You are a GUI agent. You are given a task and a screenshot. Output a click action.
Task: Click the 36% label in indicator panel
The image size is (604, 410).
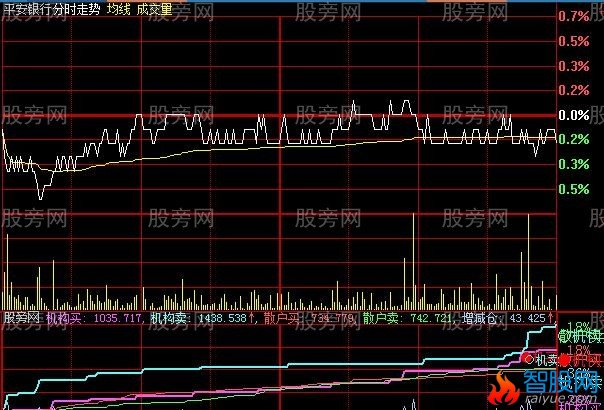(x=579, y=373)
